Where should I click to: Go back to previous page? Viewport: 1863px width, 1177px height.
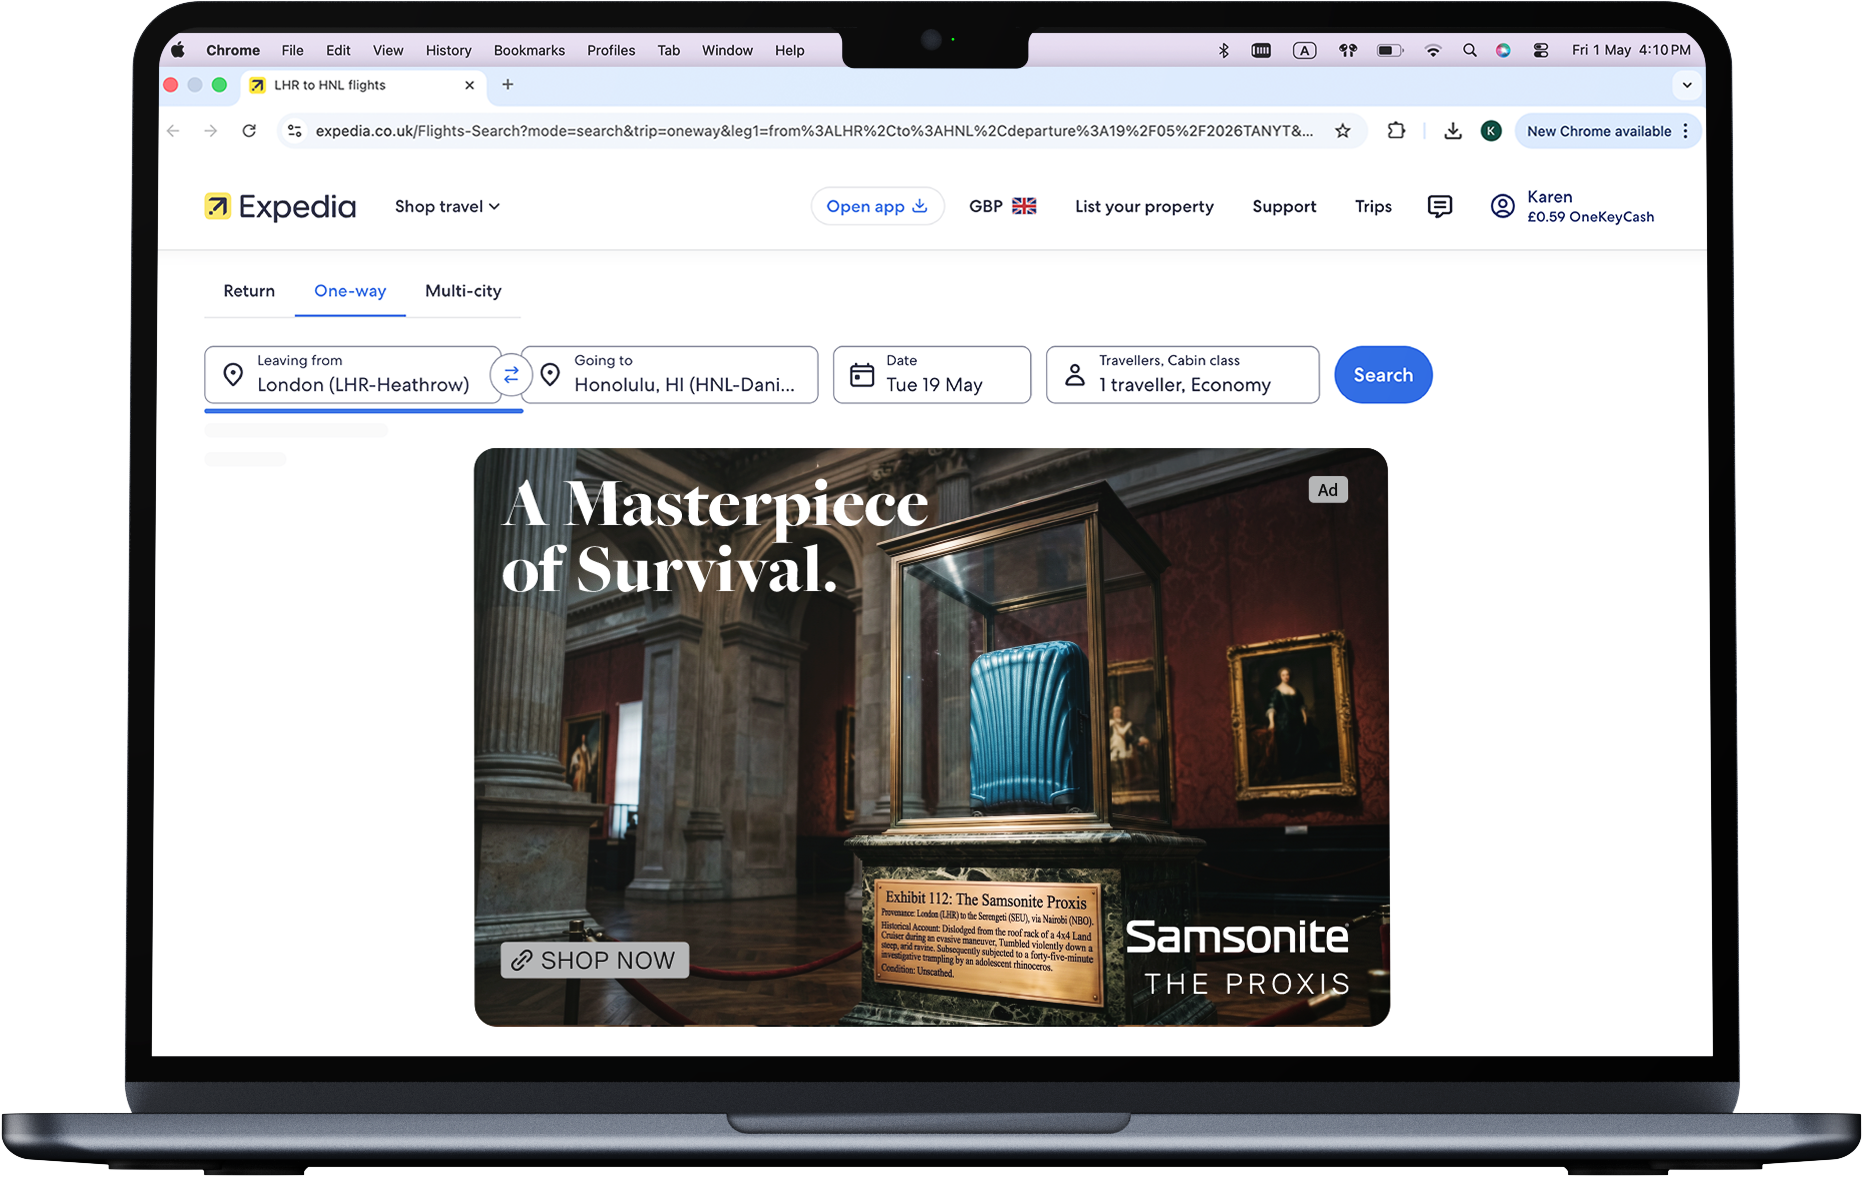[173, 131]
